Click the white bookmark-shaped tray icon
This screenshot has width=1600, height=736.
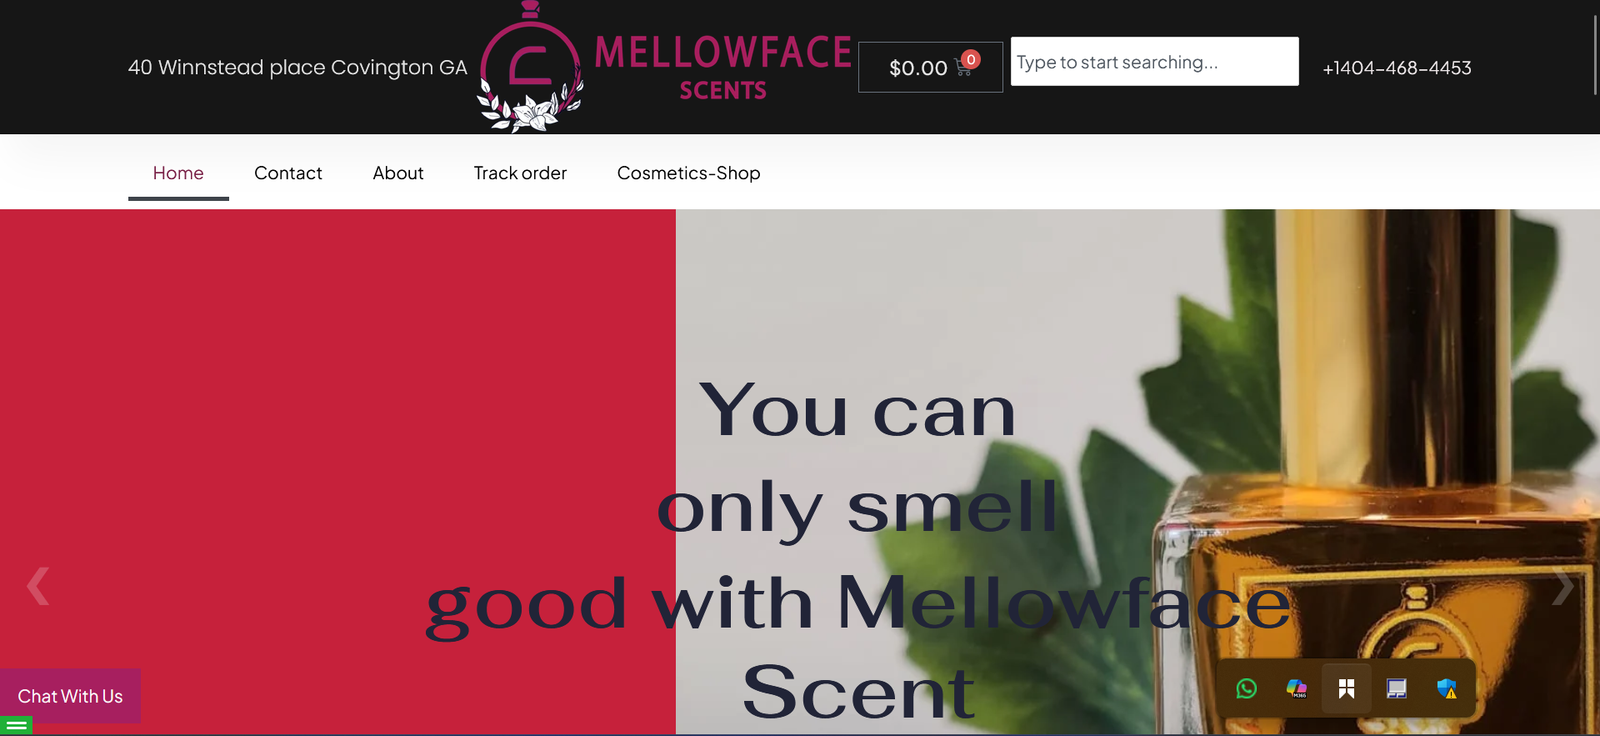[x=1346, y=688]
